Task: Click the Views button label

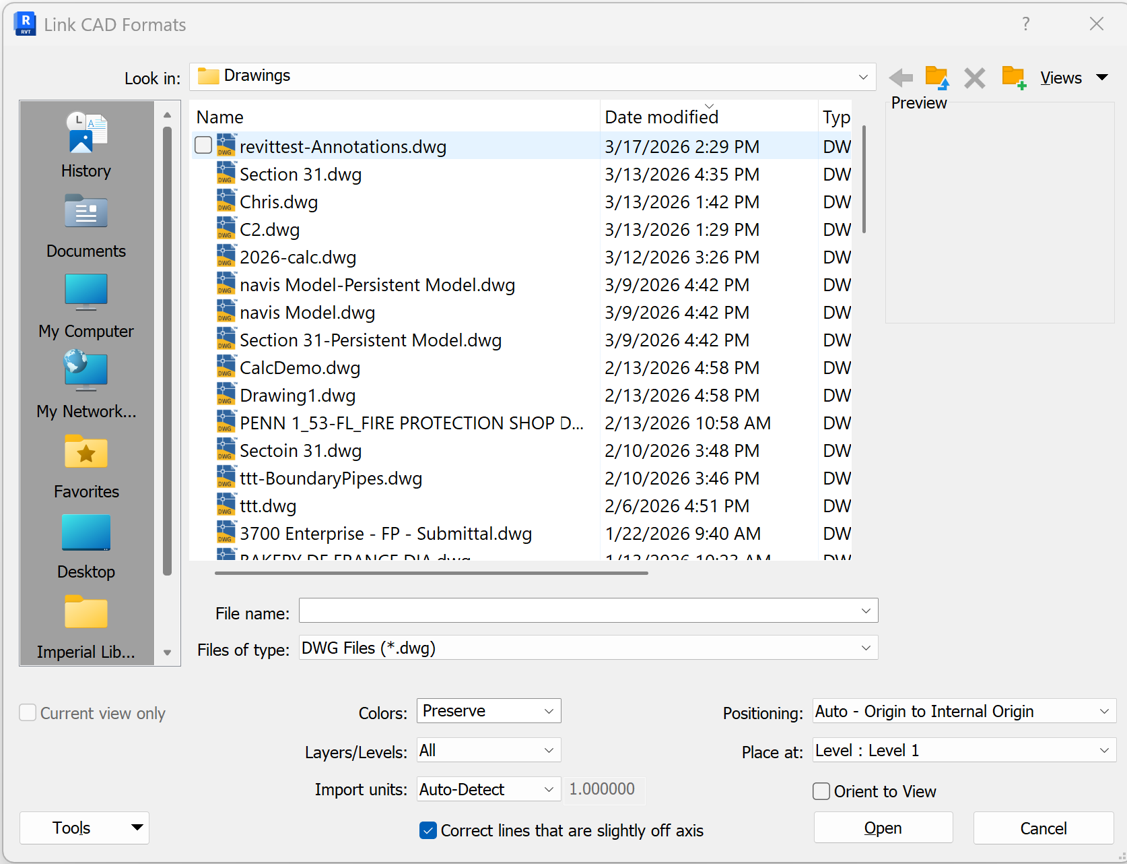Action: [x=1061, y=78]
